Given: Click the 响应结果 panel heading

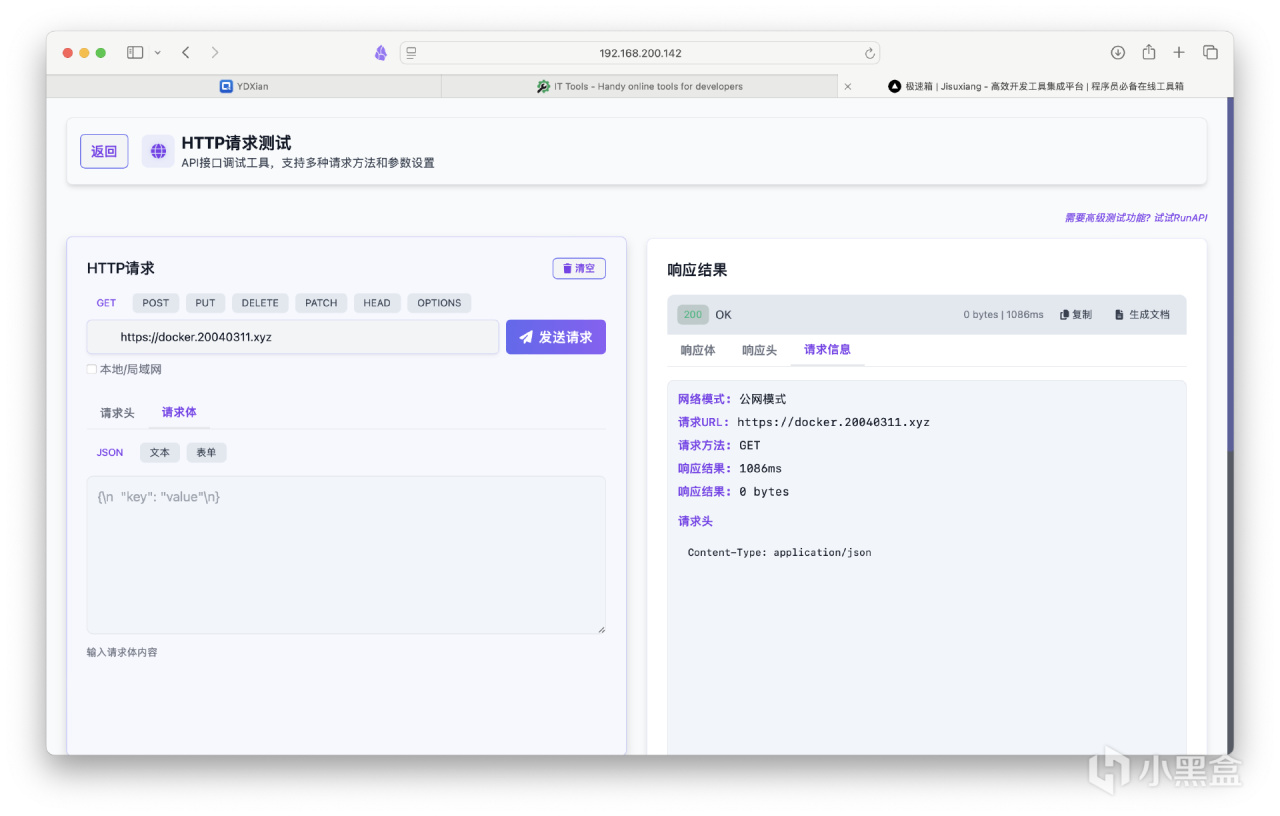Looking at the screenshot, I should pos(697,270).
